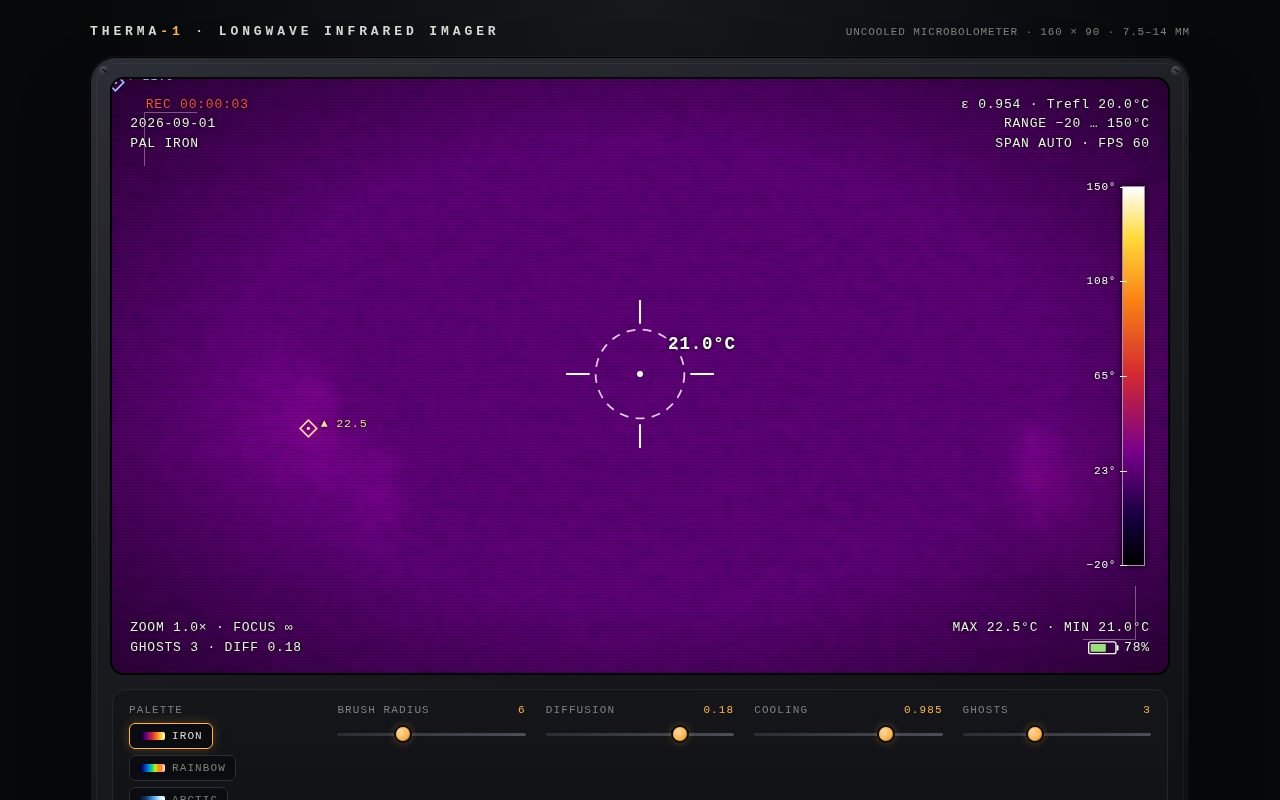Click the SPAN AUTO · FPS 60 text
This screenshot has height=800, width=1280.
pos(1072,144)
